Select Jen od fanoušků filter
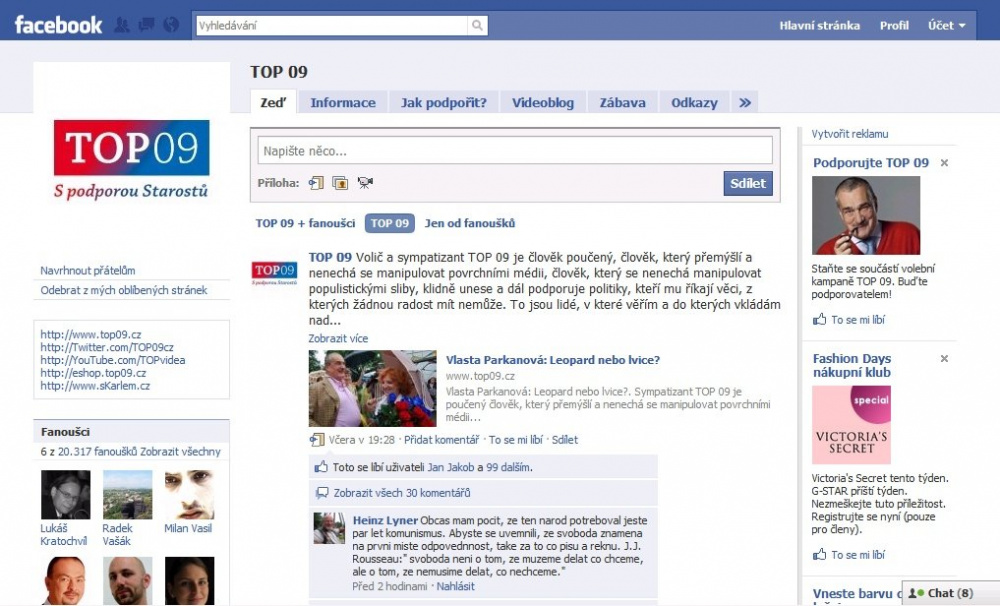The image size is (1000, 606). 470,223
